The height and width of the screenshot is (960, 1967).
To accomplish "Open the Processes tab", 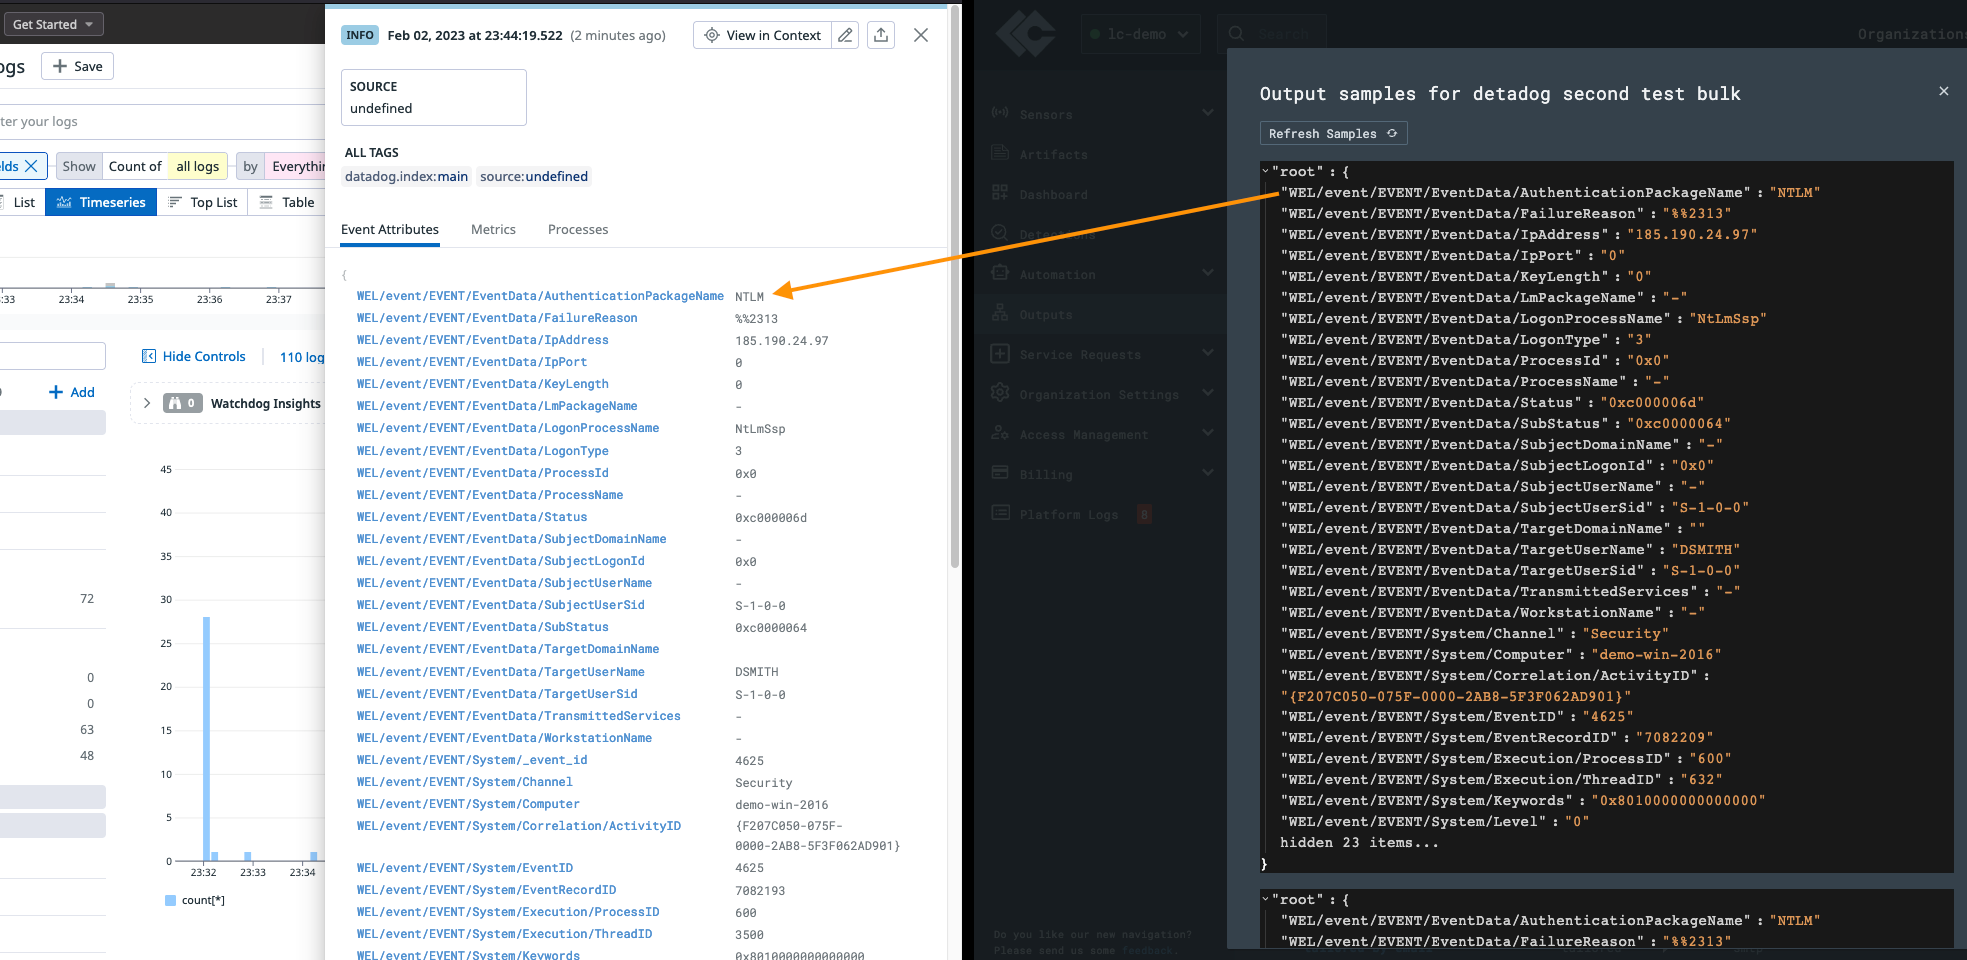I will point(577,229).
